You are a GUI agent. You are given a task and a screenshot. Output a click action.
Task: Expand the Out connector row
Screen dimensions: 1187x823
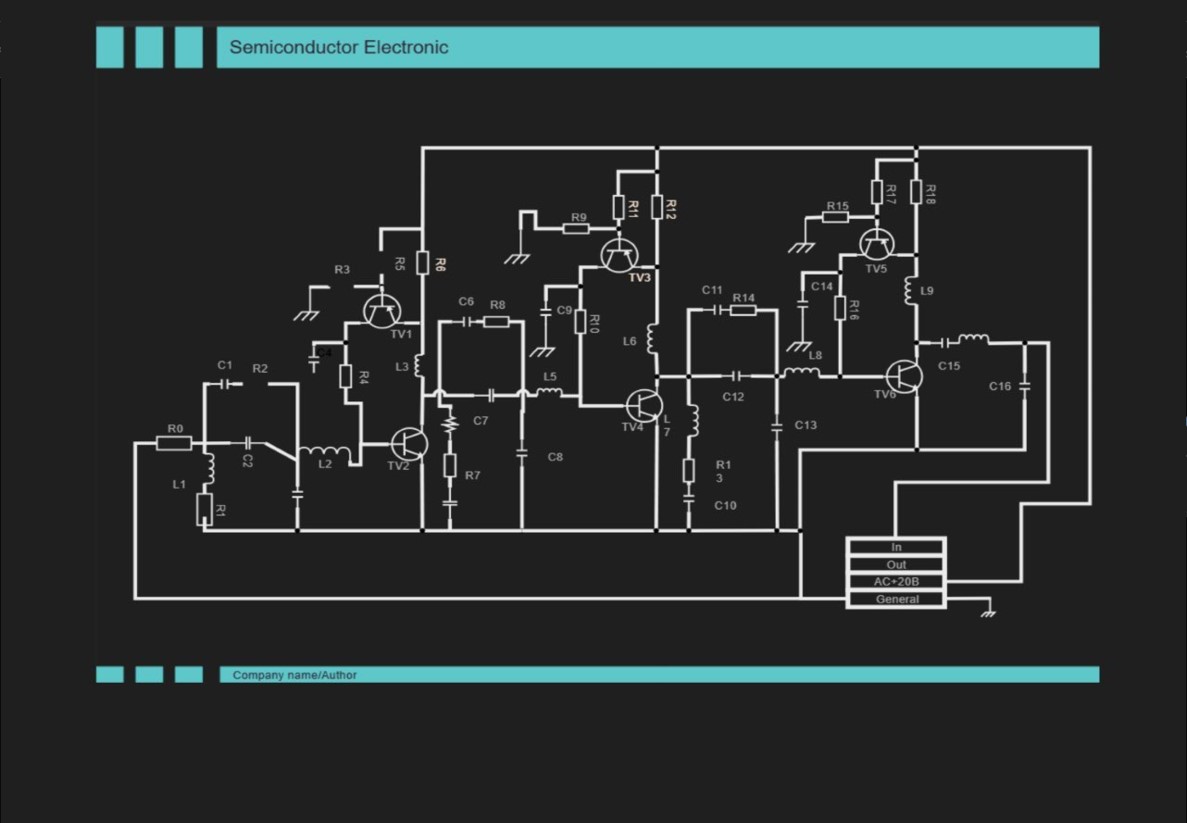[x=895, y=564]
